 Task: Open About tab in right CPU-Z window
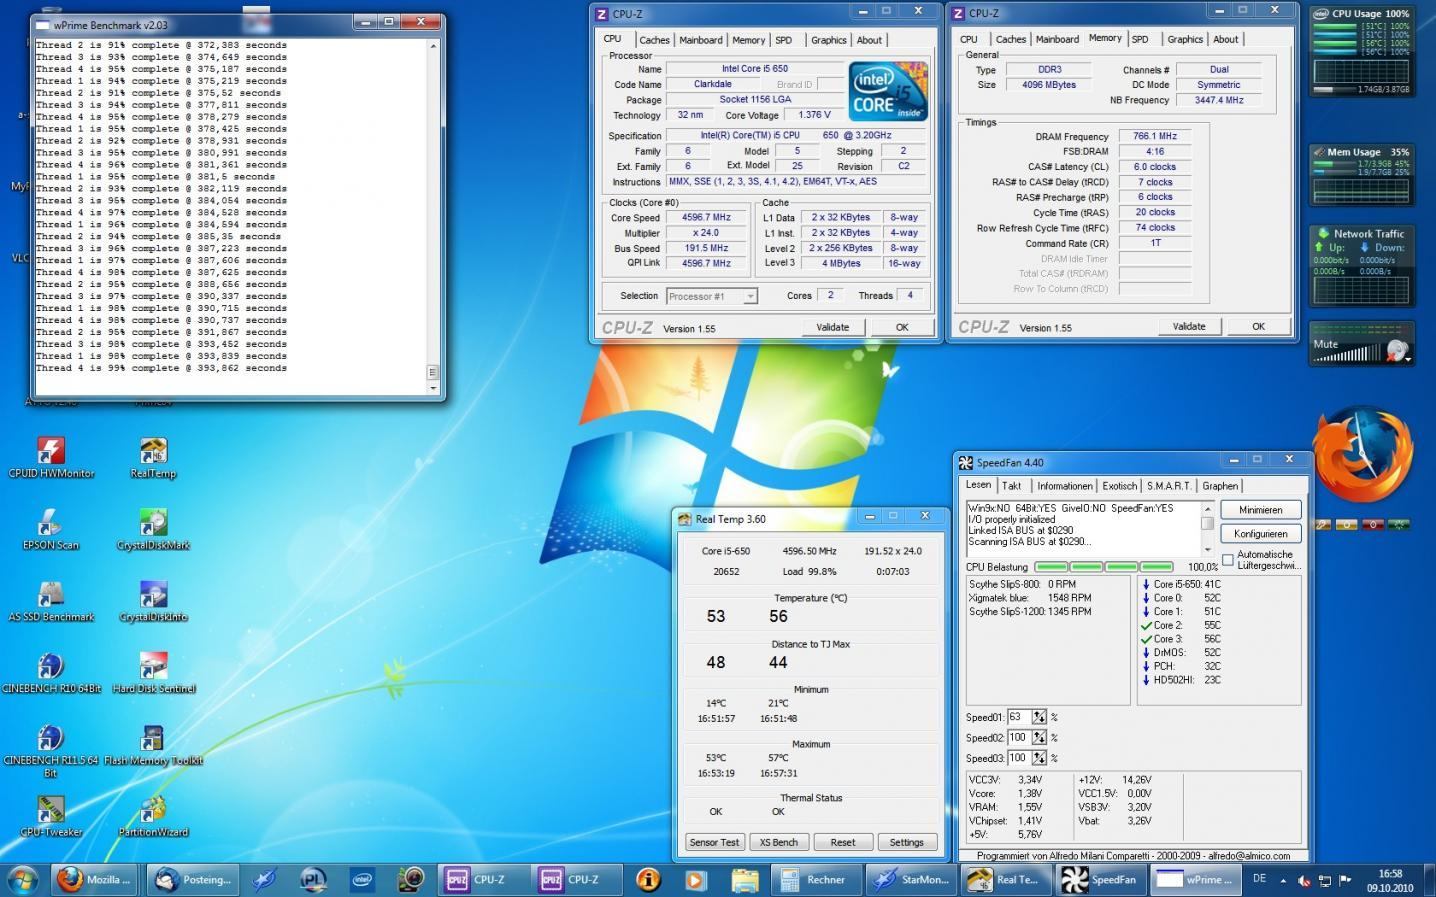click(1225, 39)
